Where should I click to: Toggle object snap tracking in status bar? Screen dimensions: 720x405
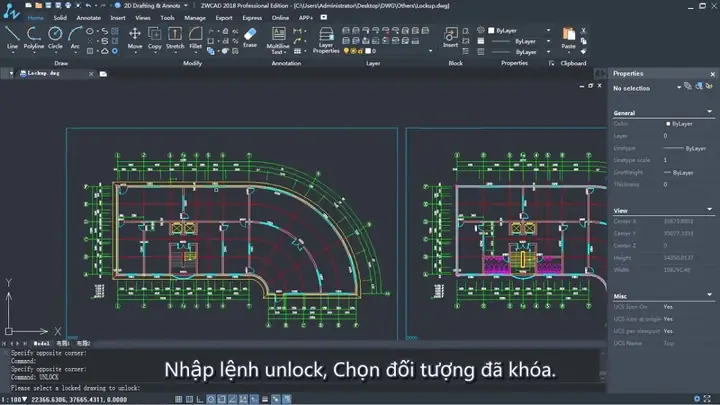click(x=232, y=399)
